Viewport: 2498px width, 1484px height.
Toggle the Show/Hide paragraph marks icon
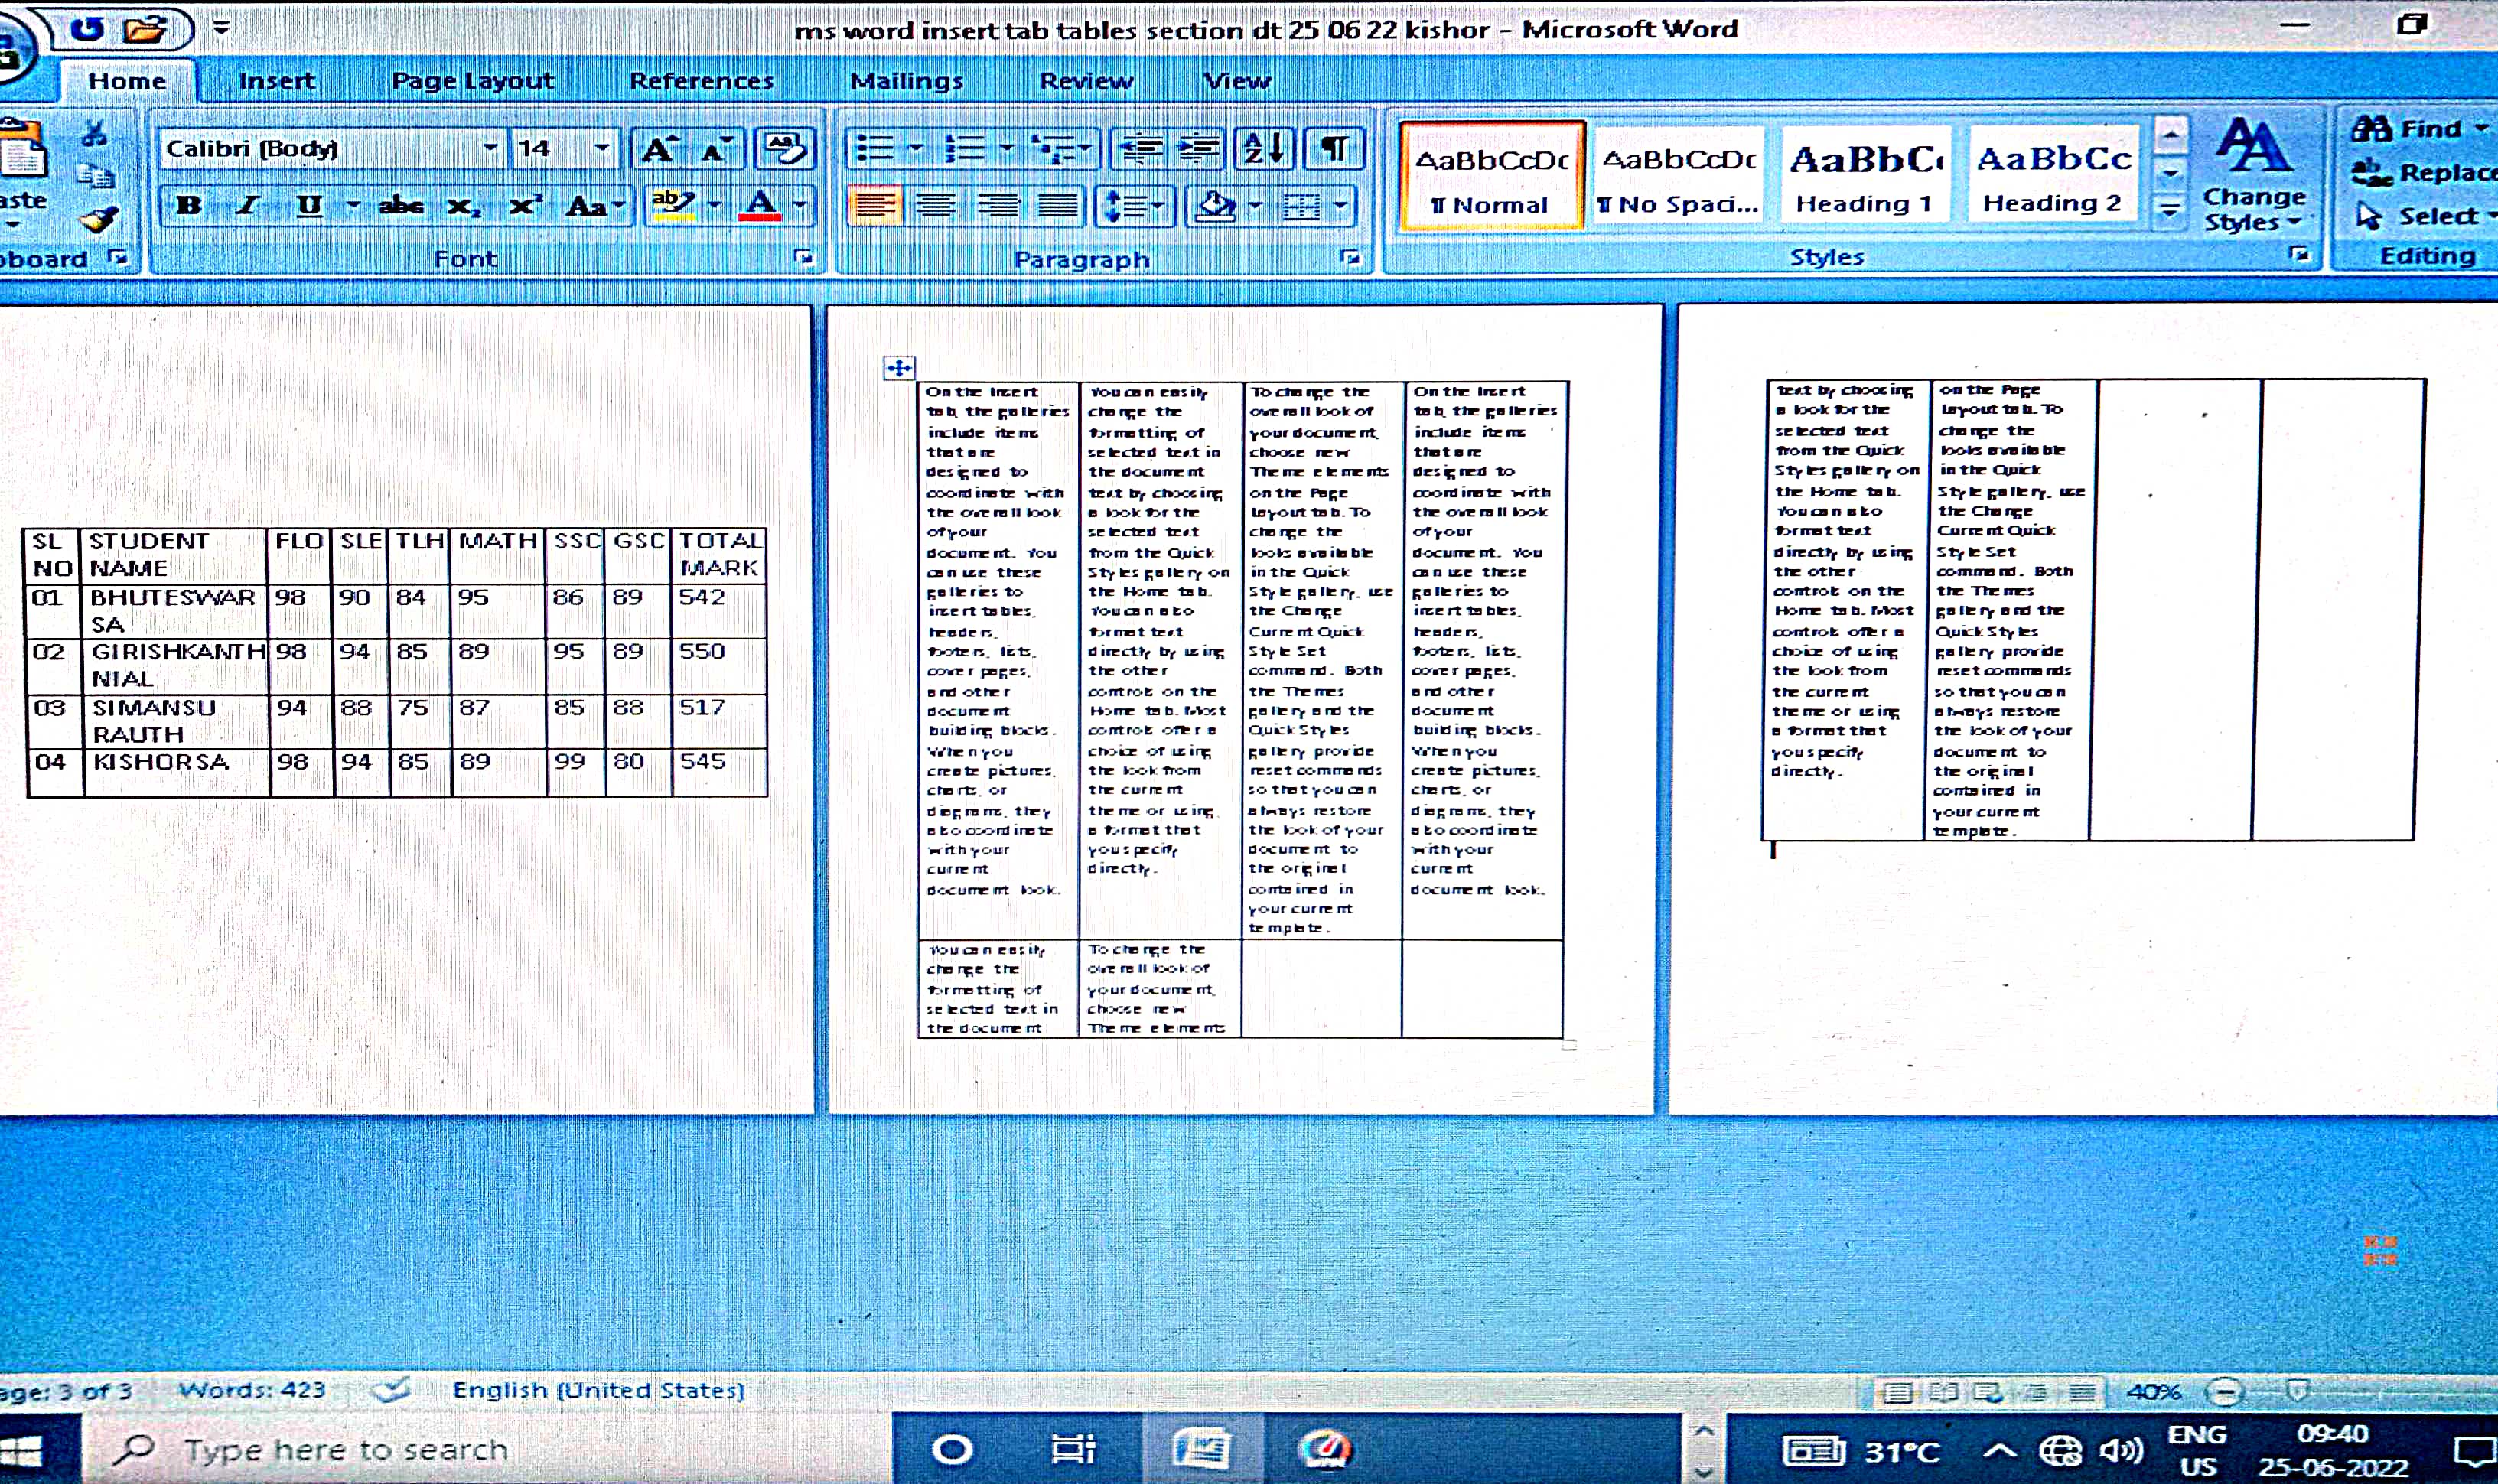click(x=1333, y=149)
